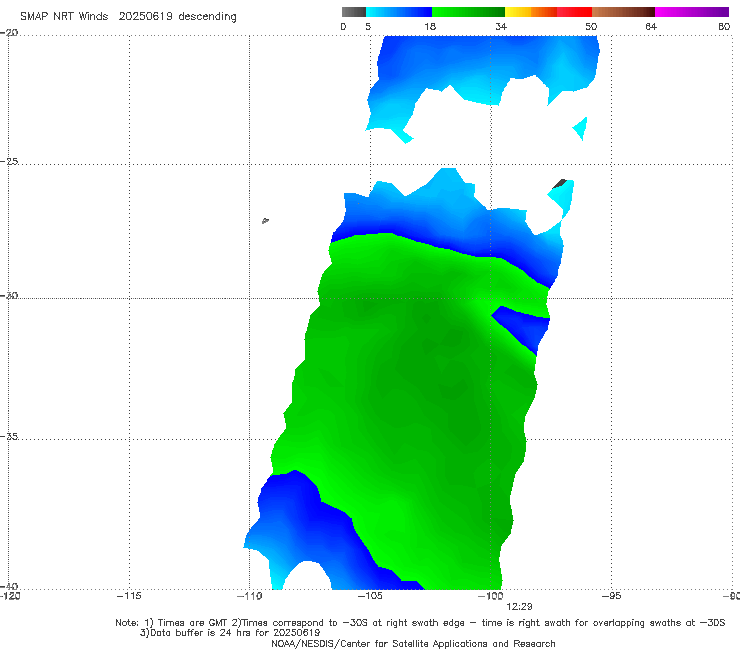Viewport: 740px width, 650px height.
Task: Click the brown 50-64 segment of the colorbar
Action: coord(623,12)
